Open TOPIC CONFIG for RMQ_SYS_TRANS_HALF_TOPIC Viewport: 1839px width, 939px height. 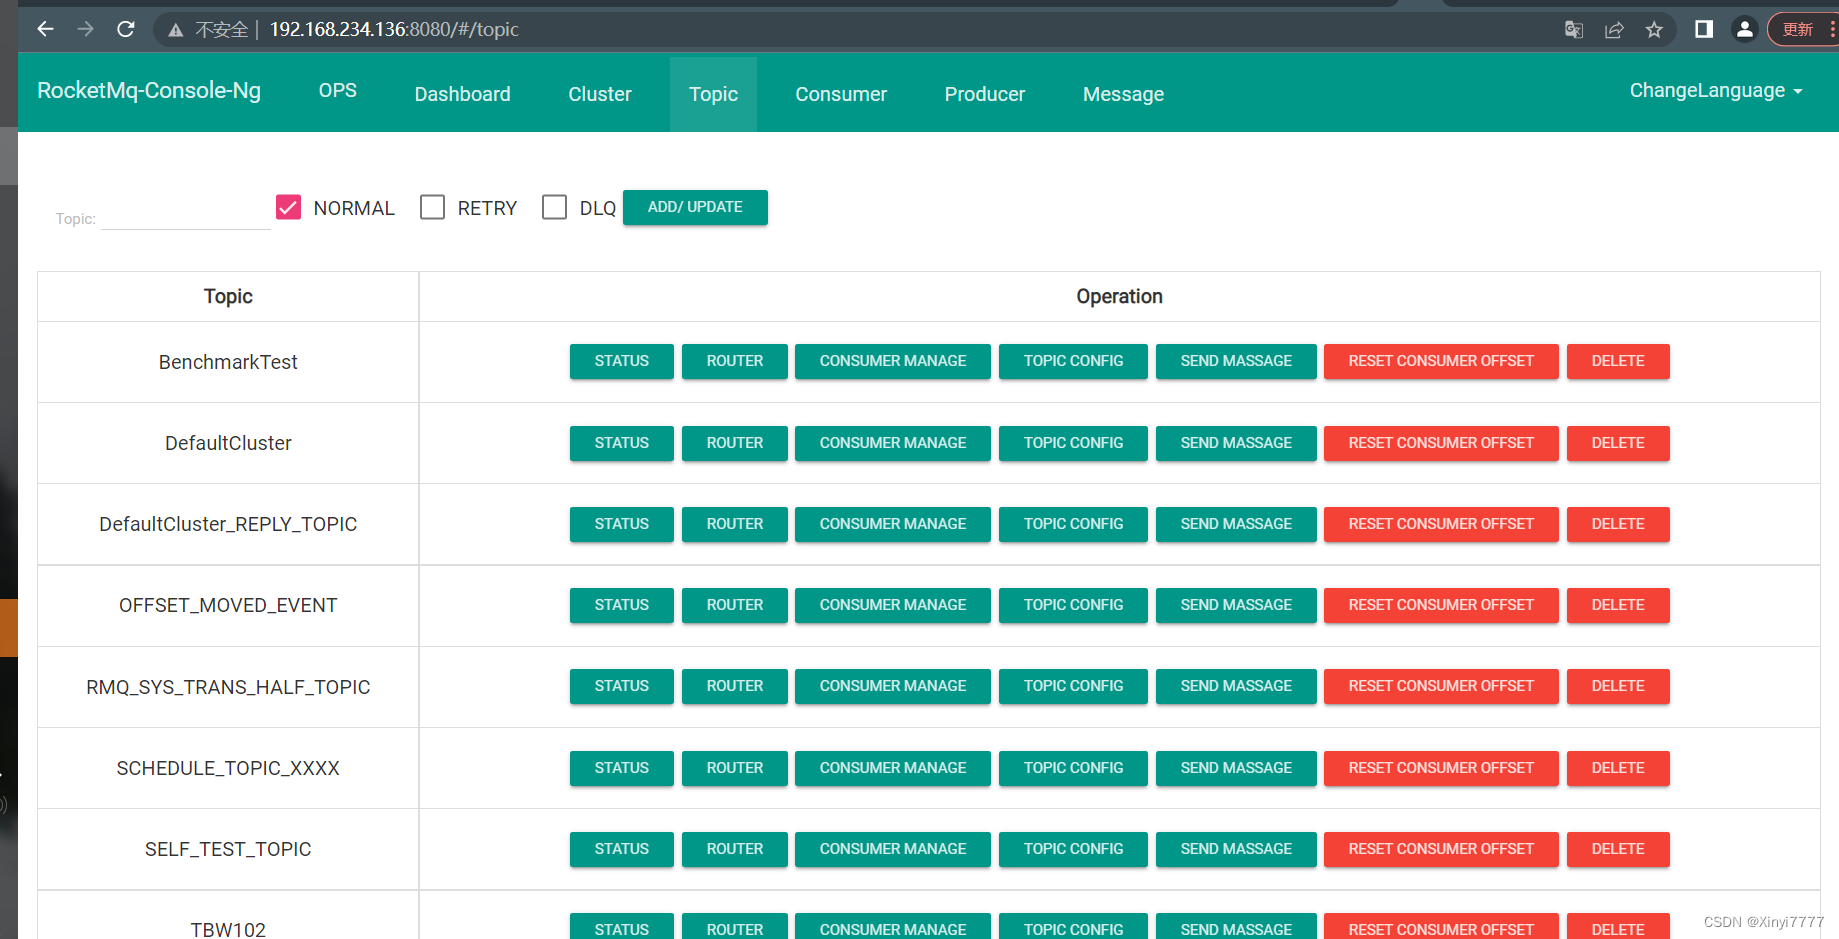coord(1073,686)
